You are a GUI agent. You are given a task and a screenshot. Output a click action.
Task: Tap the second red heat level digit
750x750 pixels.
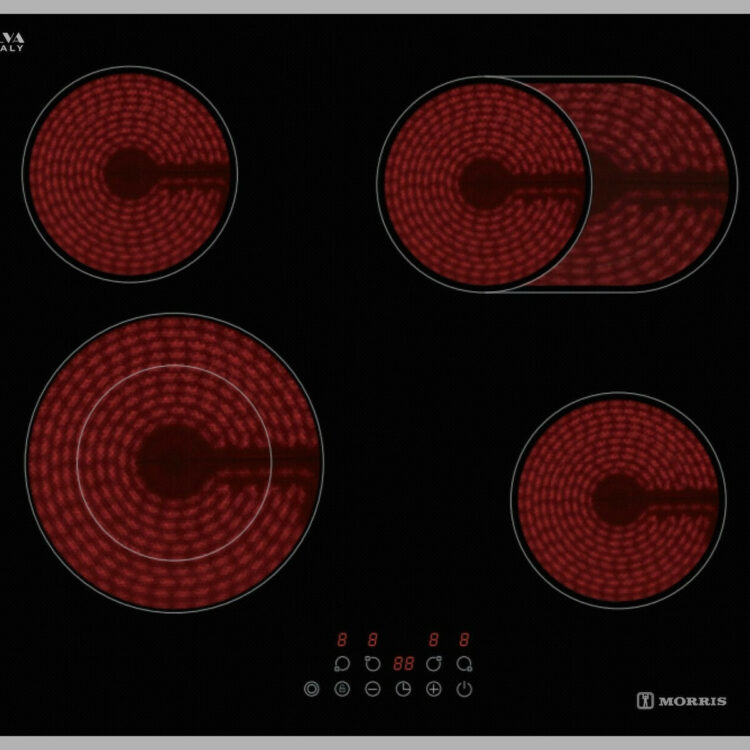tap(372, 639)
